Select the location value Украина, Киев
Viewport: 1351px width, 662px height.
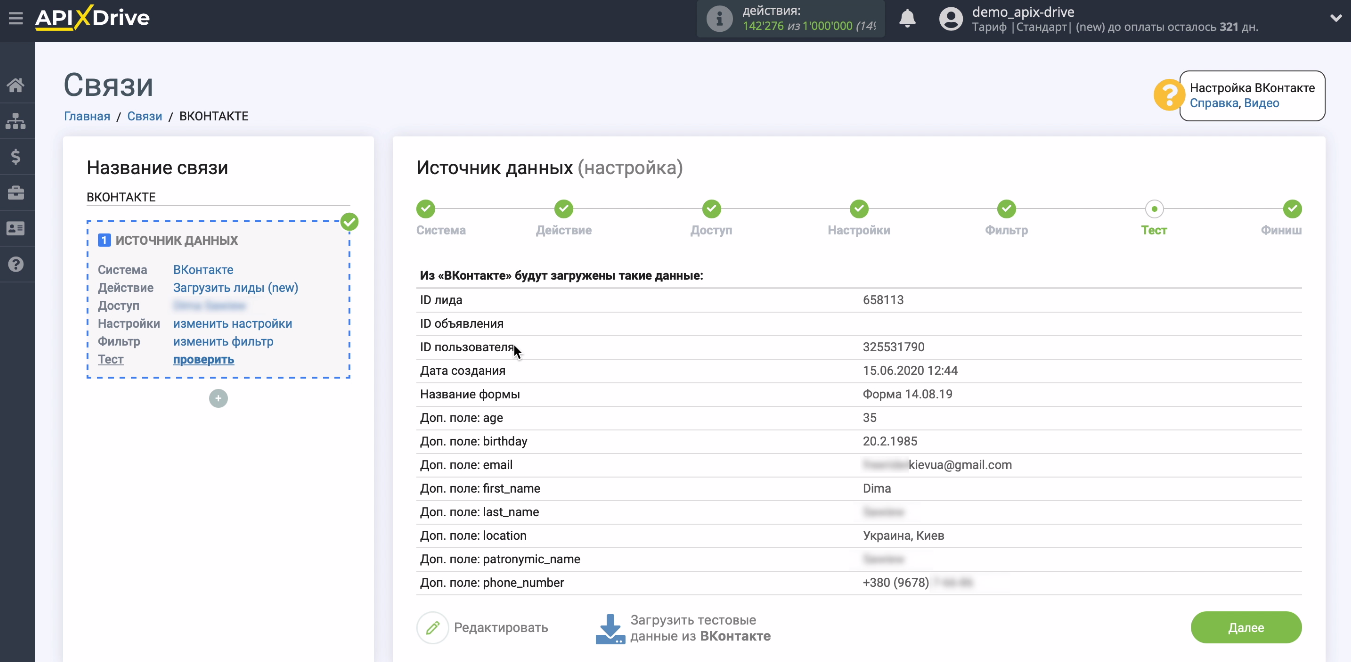(x=904, y=536)
